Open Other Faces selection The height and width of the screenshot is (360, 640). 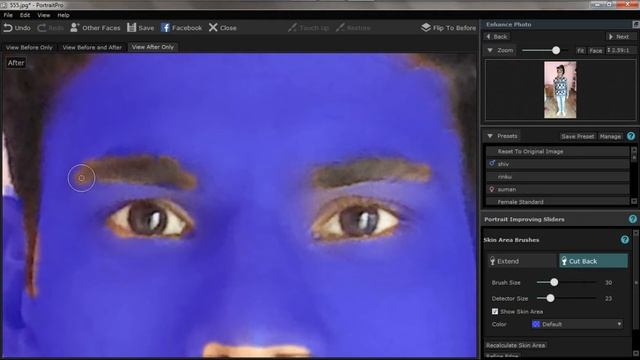(x=95, y=28)
